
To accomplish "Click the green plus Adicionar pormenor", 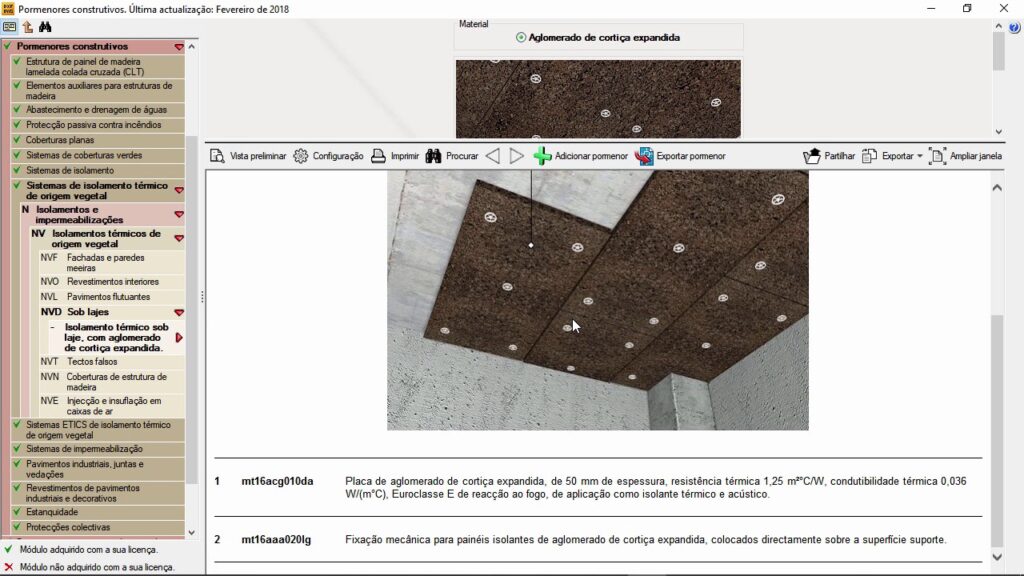I will pos(543,156).
